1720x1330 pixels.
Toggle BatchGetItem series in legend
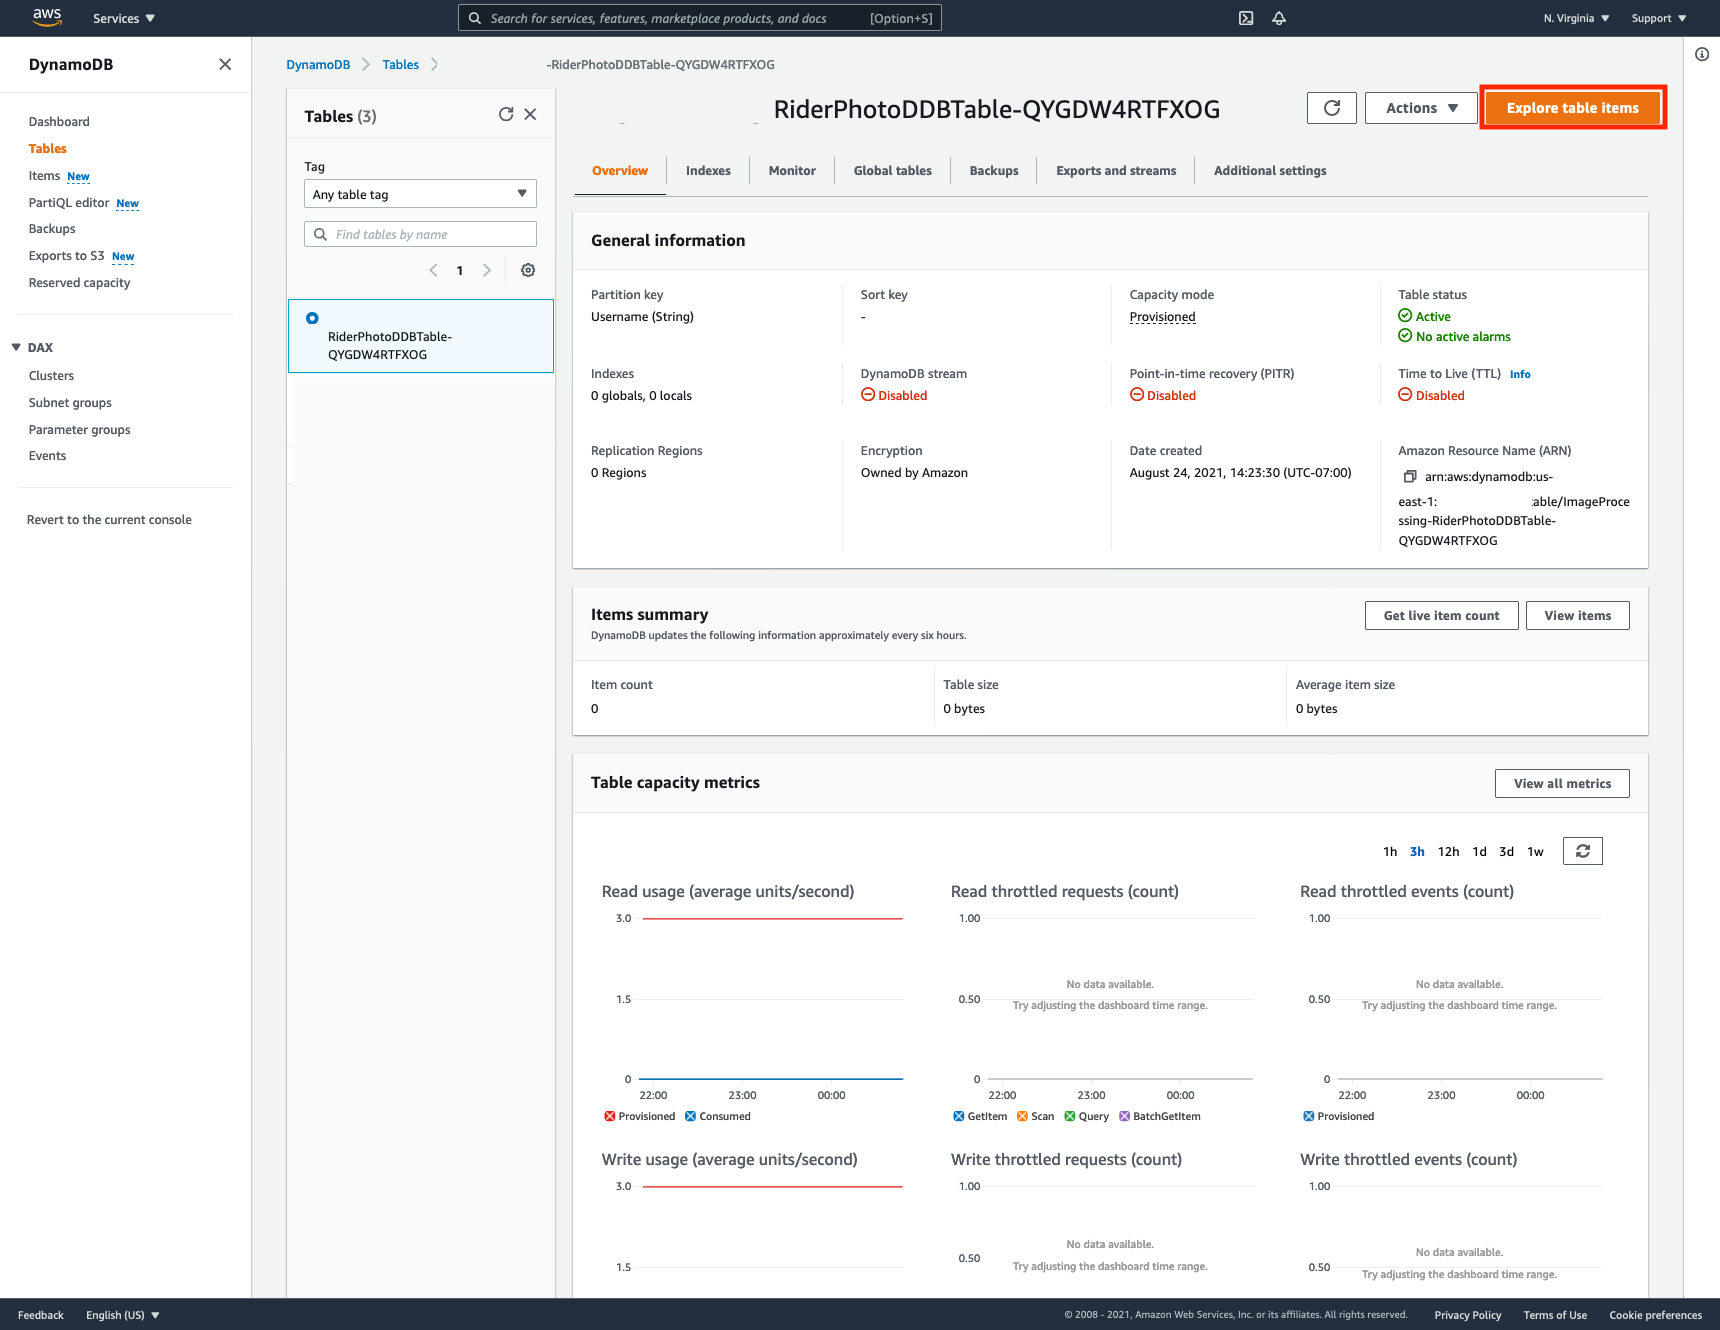point(1160,1116)
